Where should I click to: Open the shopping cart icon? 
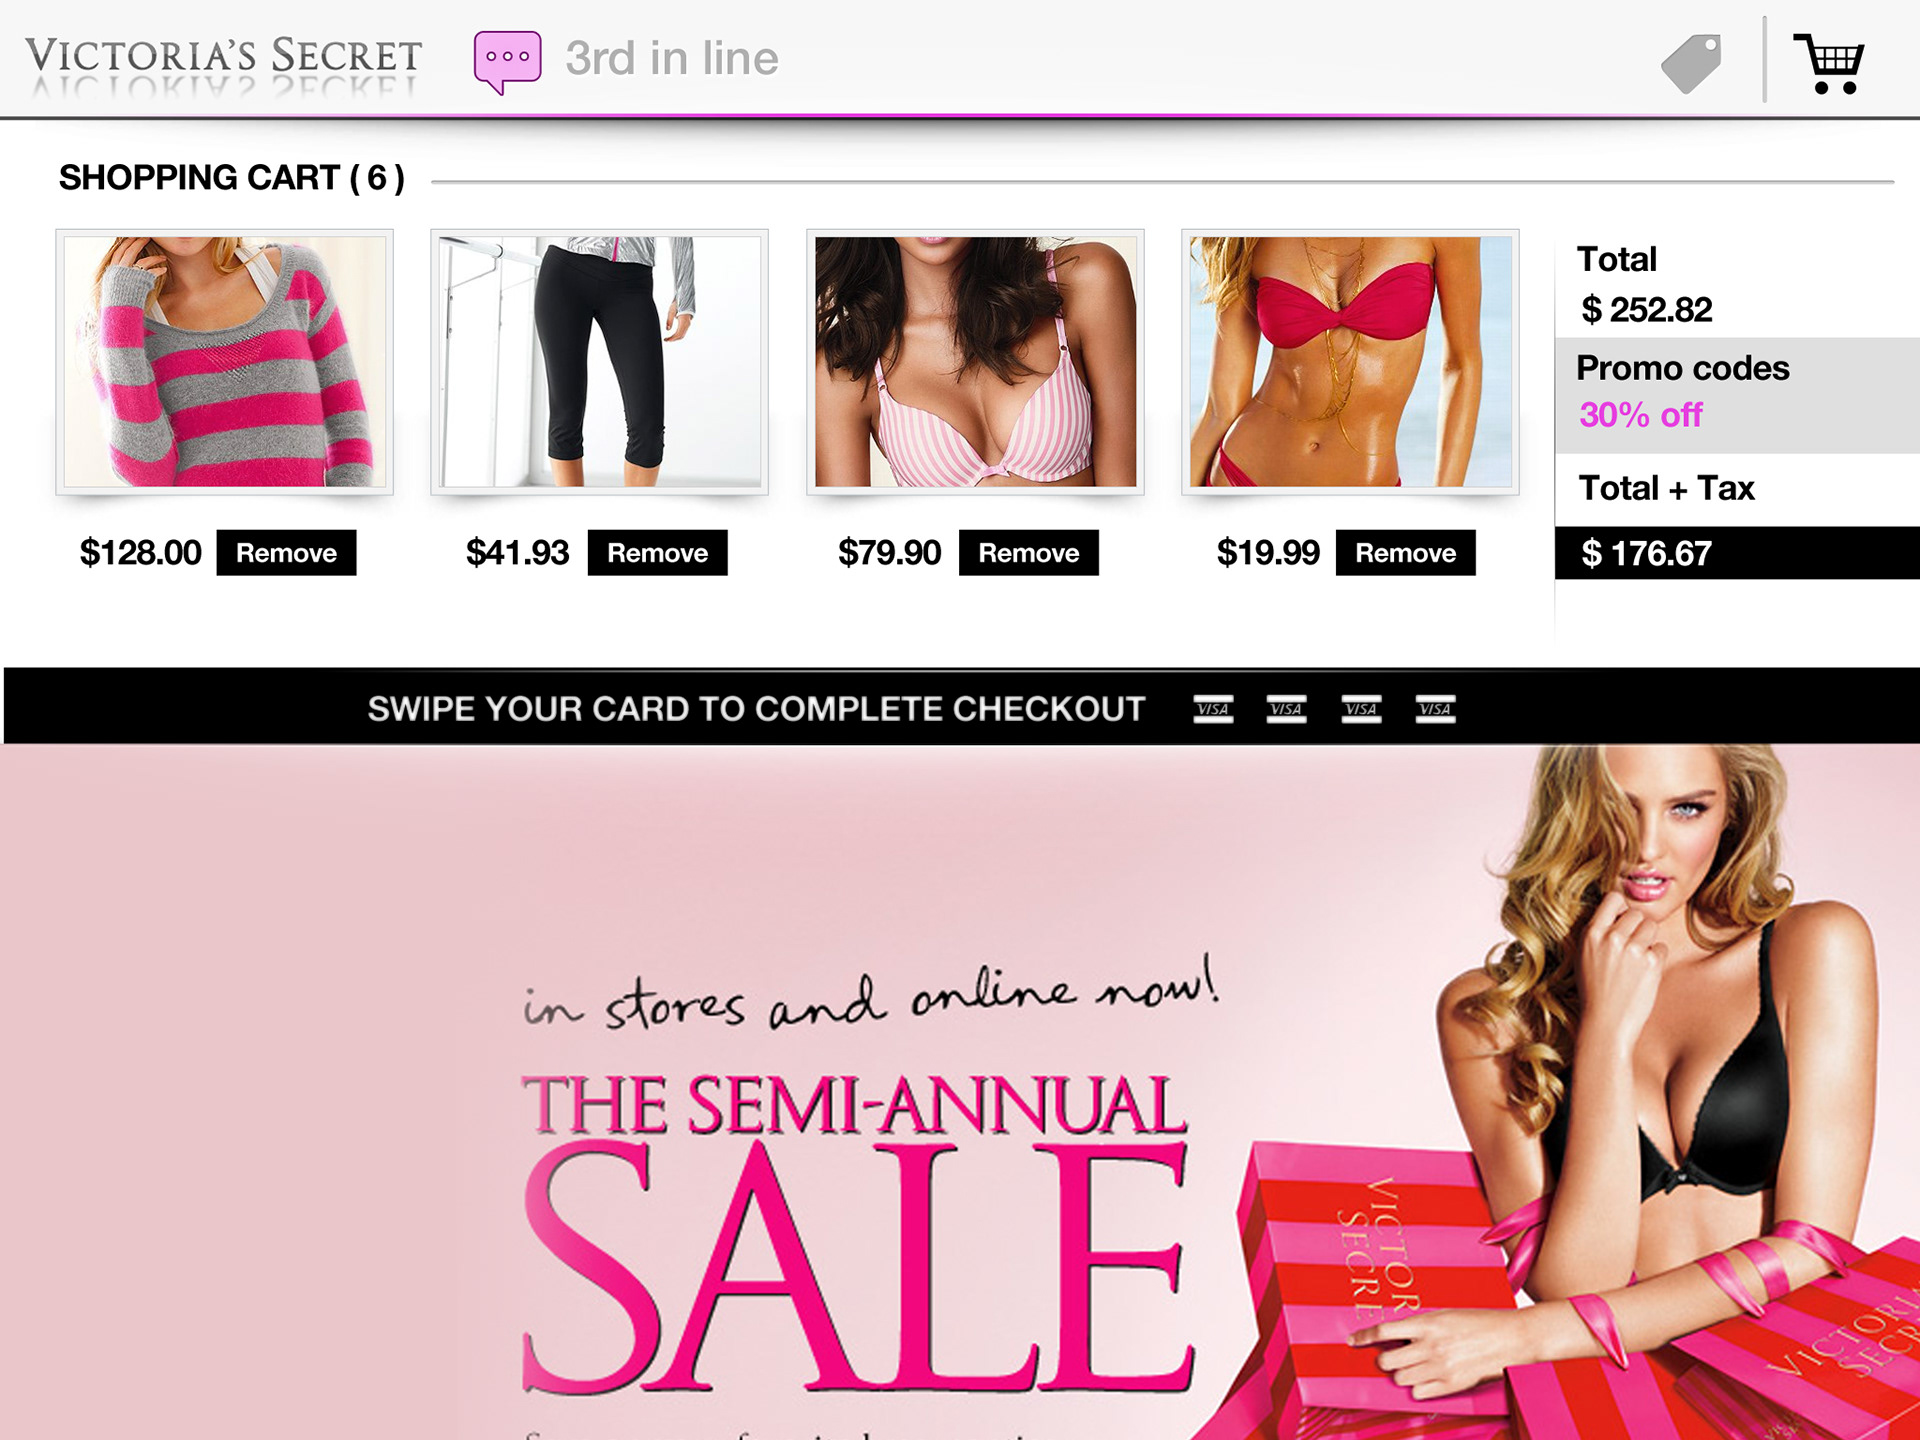click(1829, 64)
